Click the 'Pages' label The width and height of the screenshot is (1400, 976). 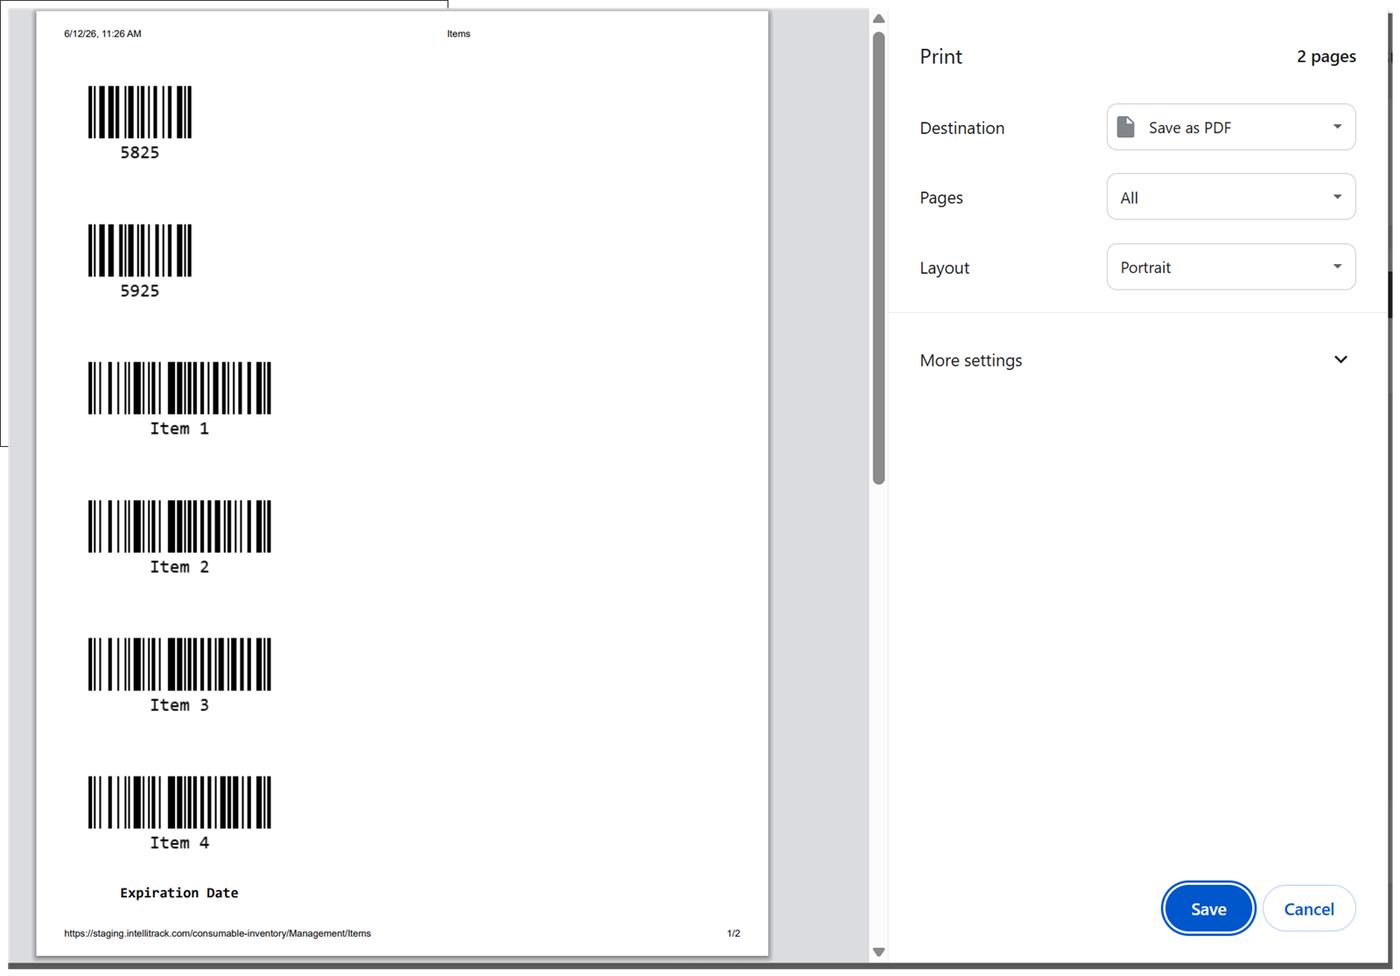941,198
